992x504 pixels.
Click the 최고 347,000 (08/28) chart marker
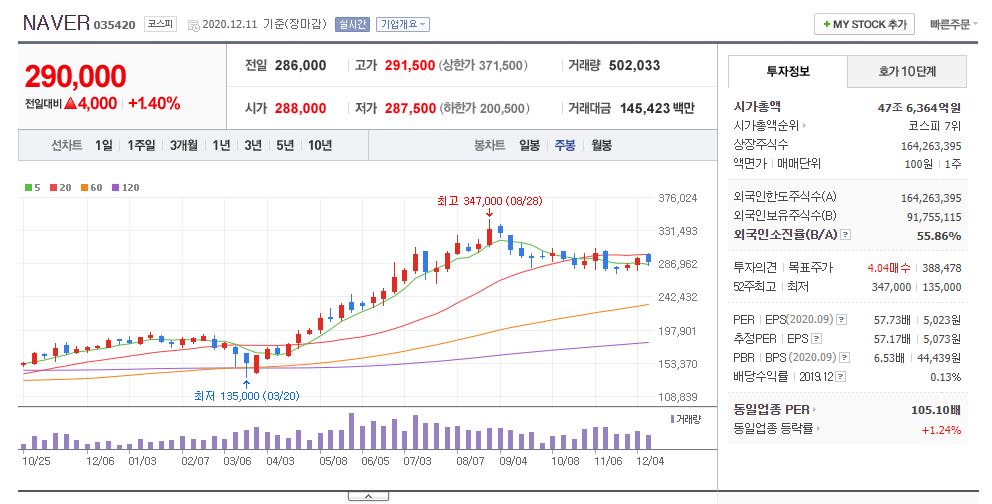tap(489, 201)
